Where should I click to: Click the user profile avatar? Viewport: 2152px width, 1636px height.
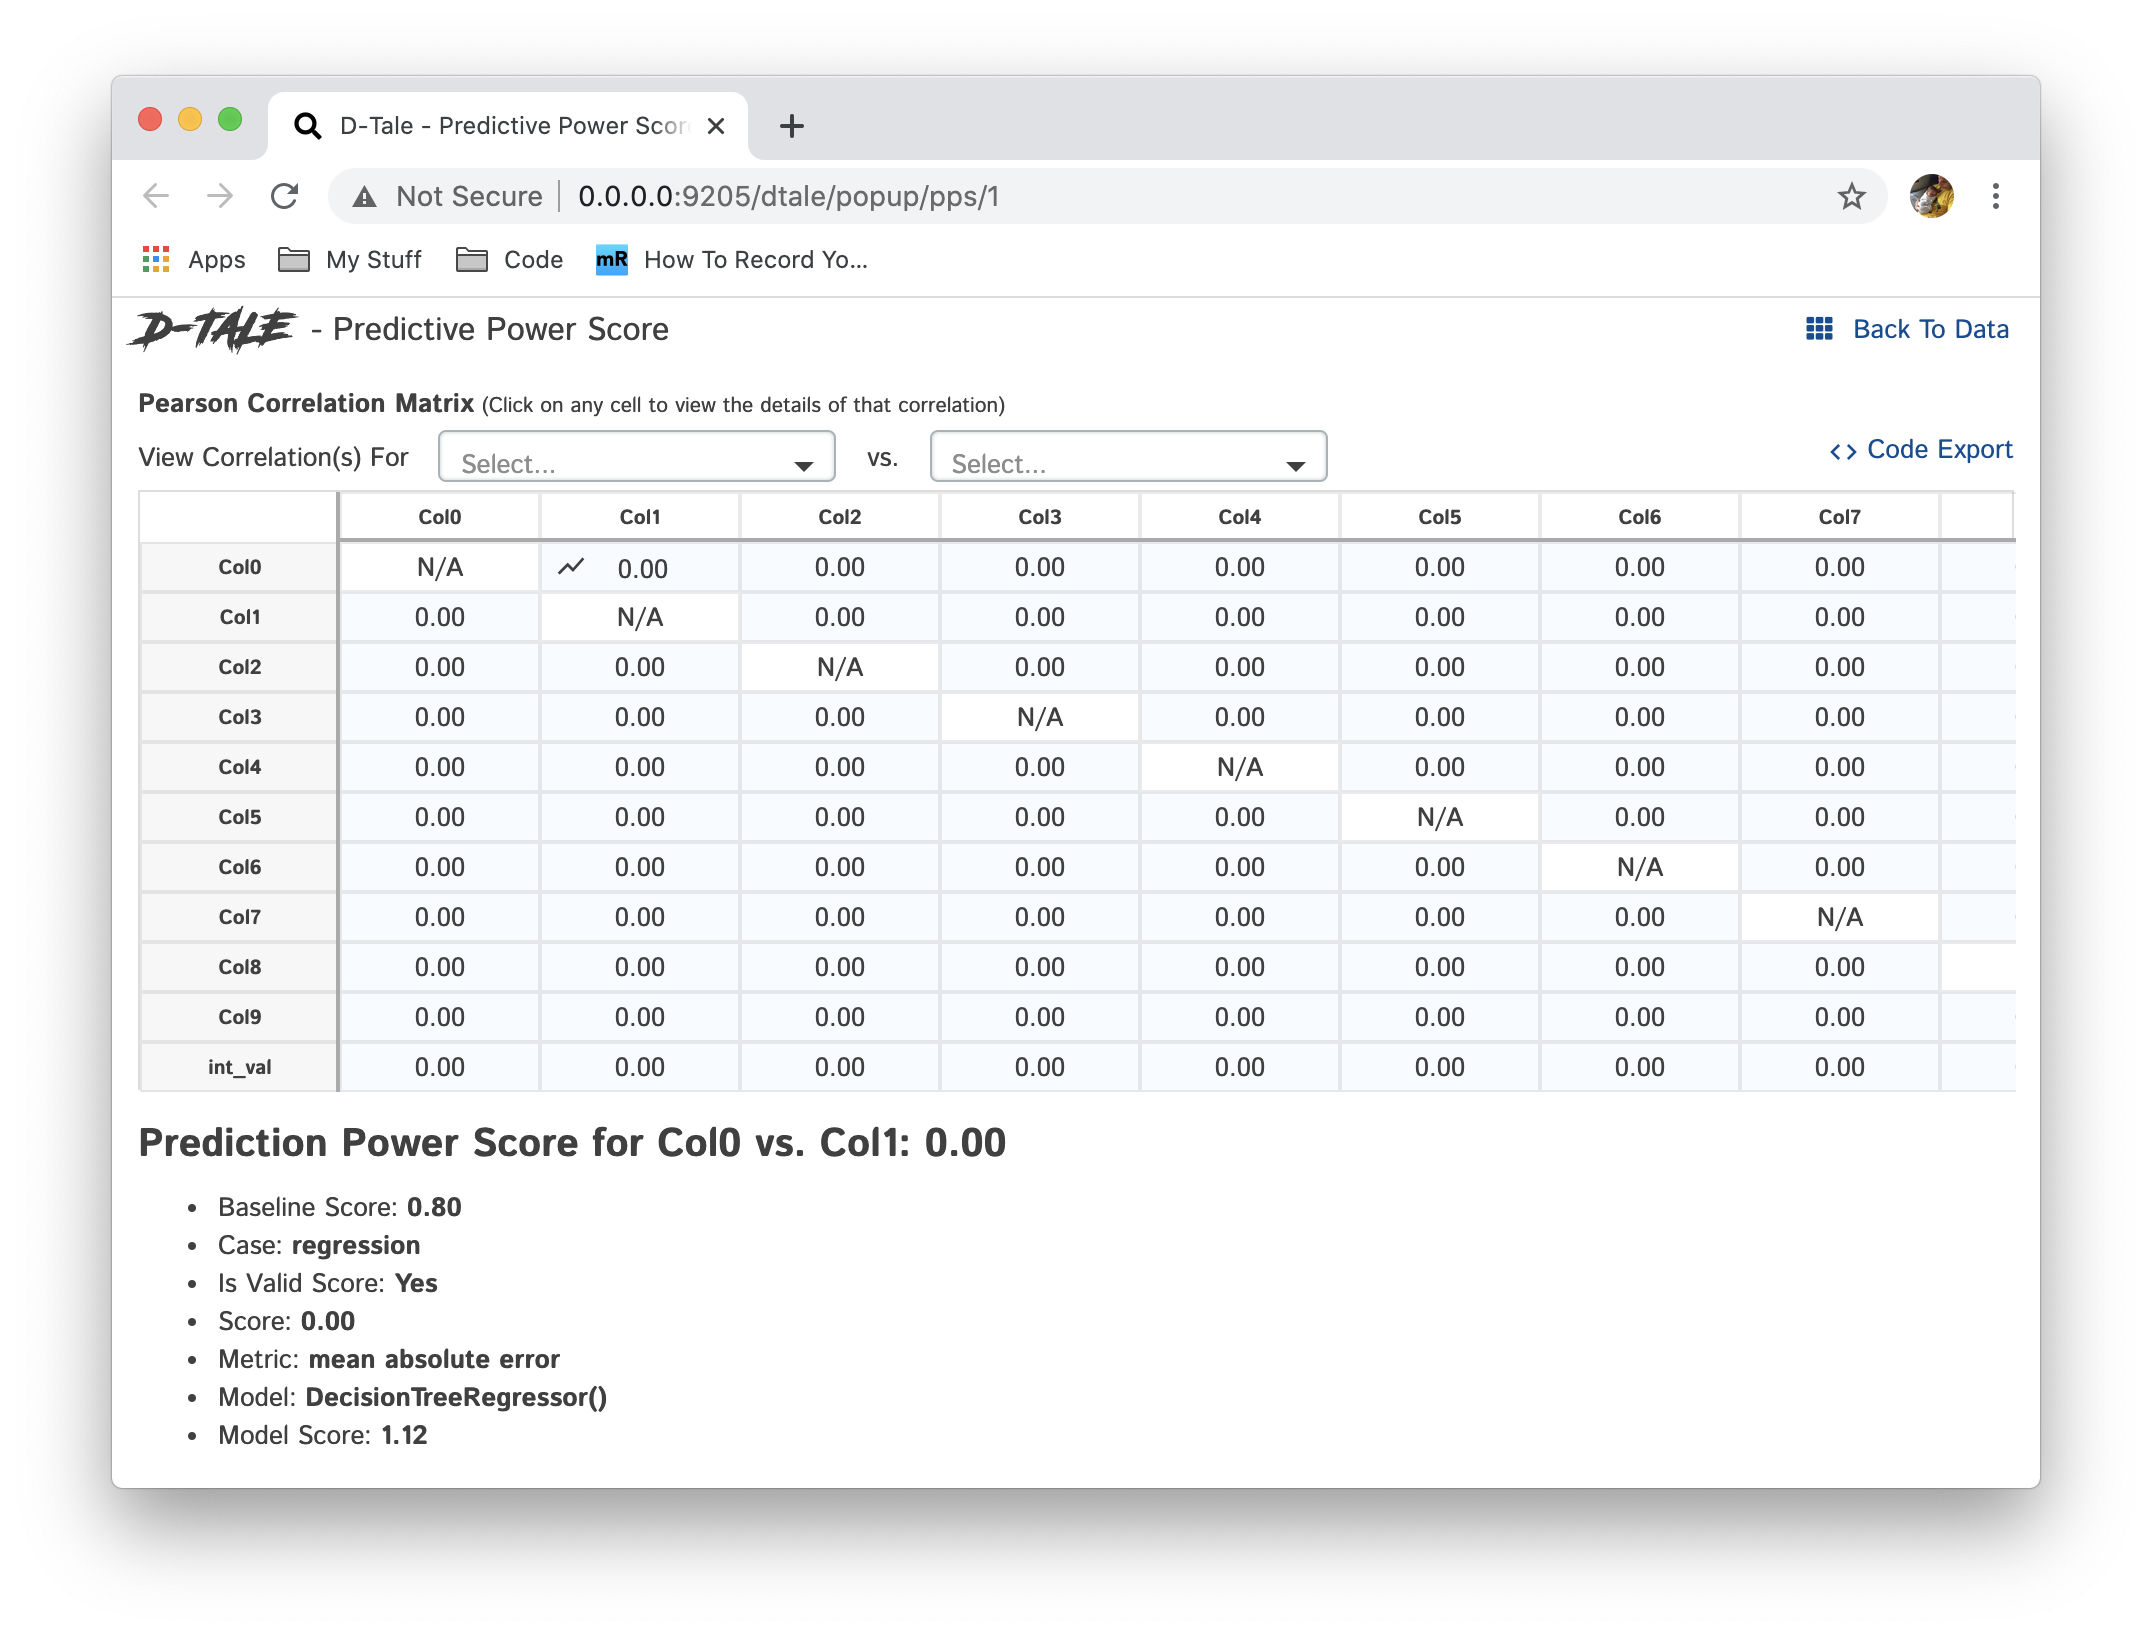click(x=1931, y=196)
